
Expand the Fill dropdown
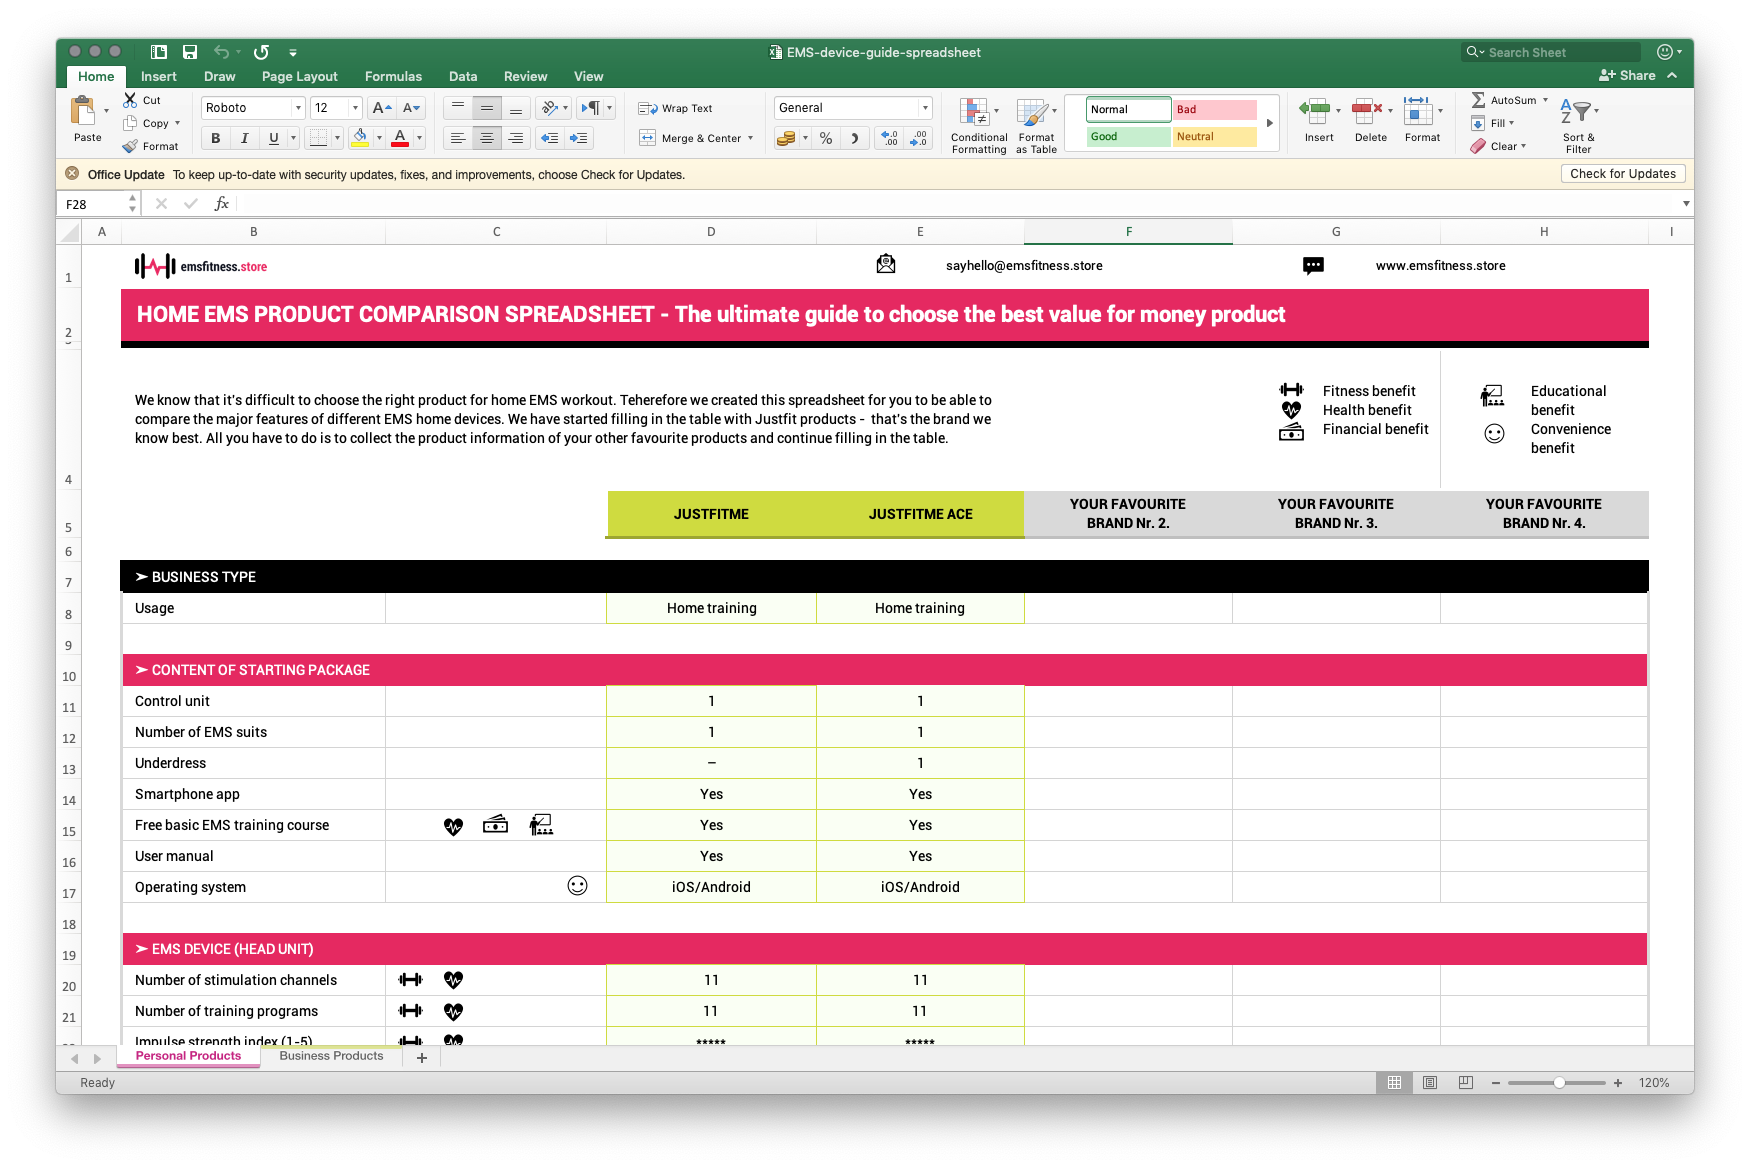click(1511, 123)
